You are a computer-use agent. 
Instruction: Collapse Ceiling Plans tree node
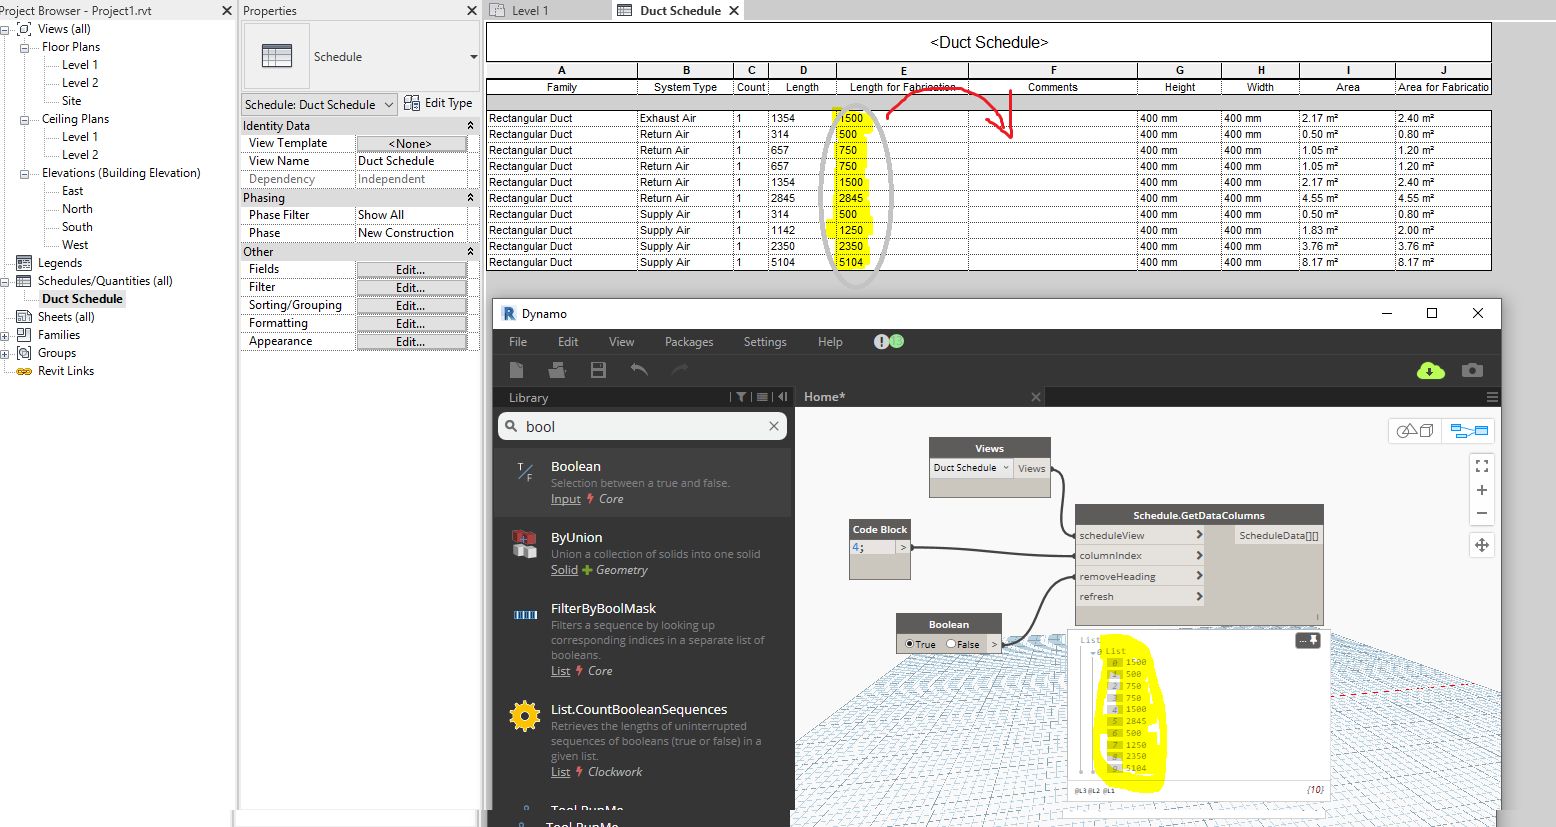pyautogui.click(x=24, y=119)
